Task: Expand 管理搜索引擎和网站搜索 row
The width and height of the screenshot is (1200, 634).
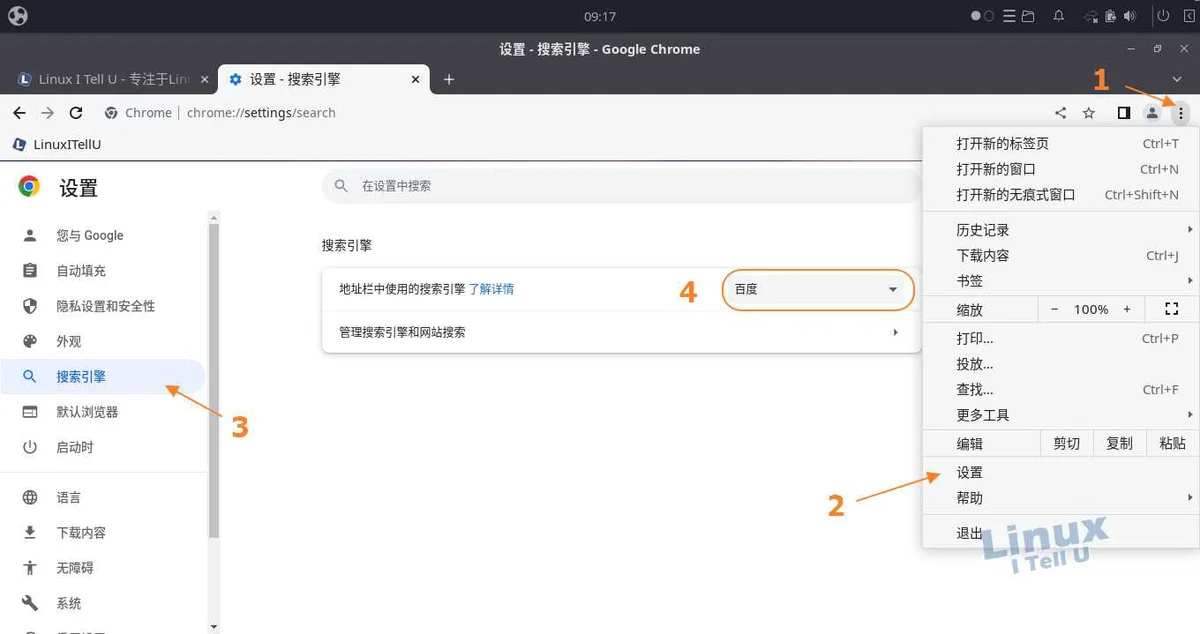Action: [621, 332]
